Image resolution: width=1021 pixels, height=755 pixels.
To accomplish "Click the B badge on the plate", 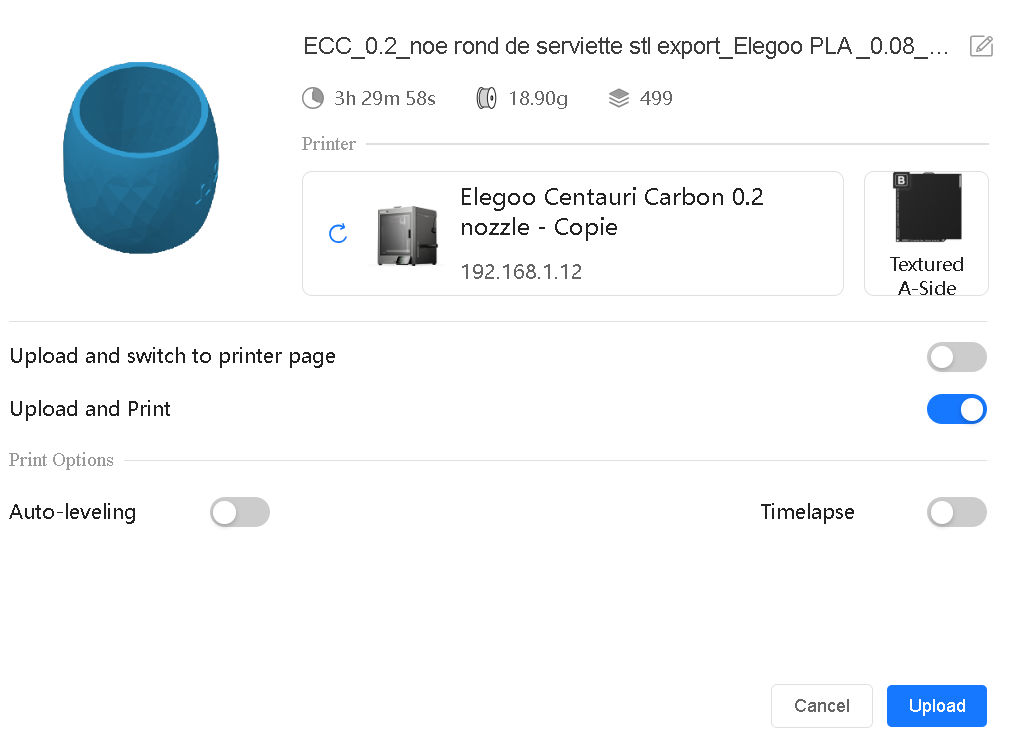I will click(901, 181).
